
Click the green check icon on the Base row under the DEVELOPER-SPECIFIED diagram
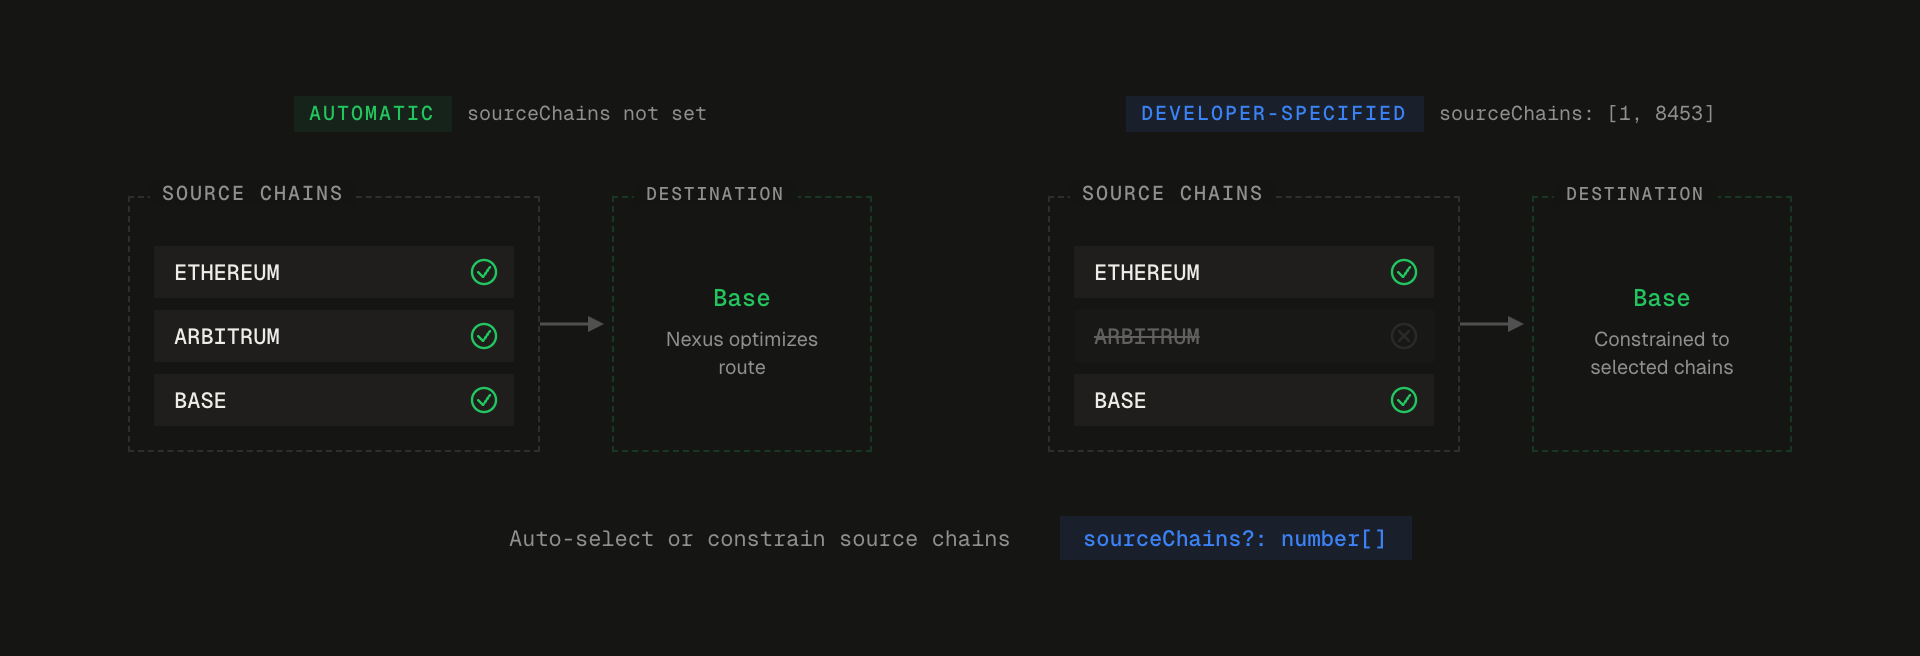[x=1404, y=400]
